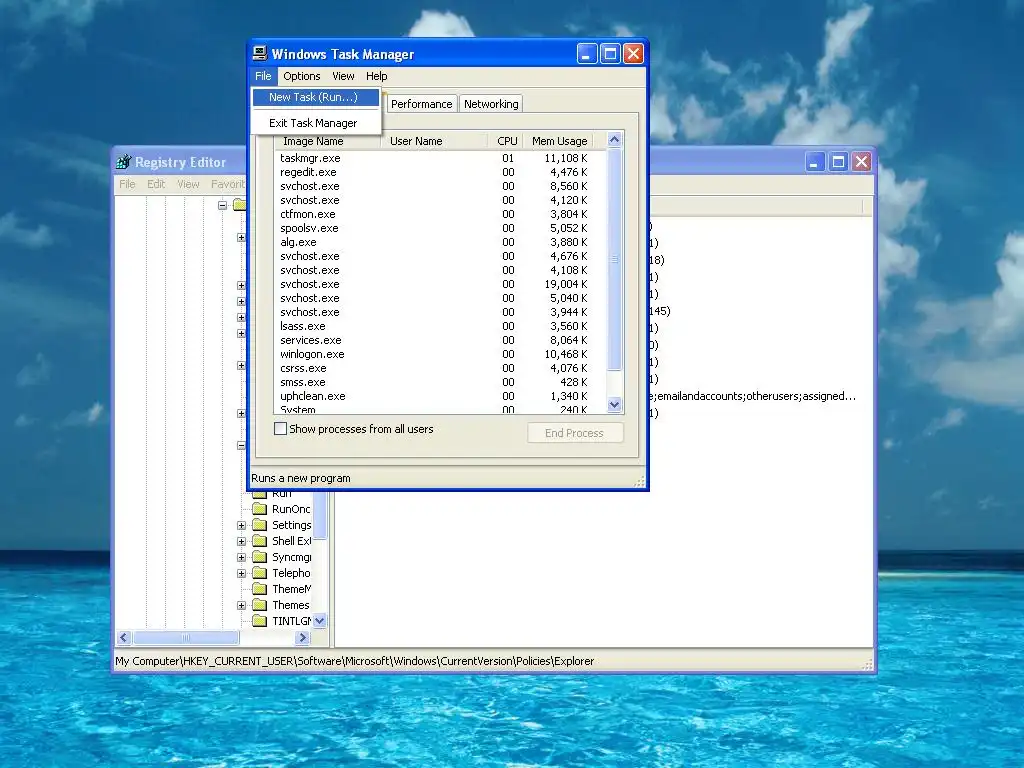Maximize the Windows Task Manager window

(610, 54)
